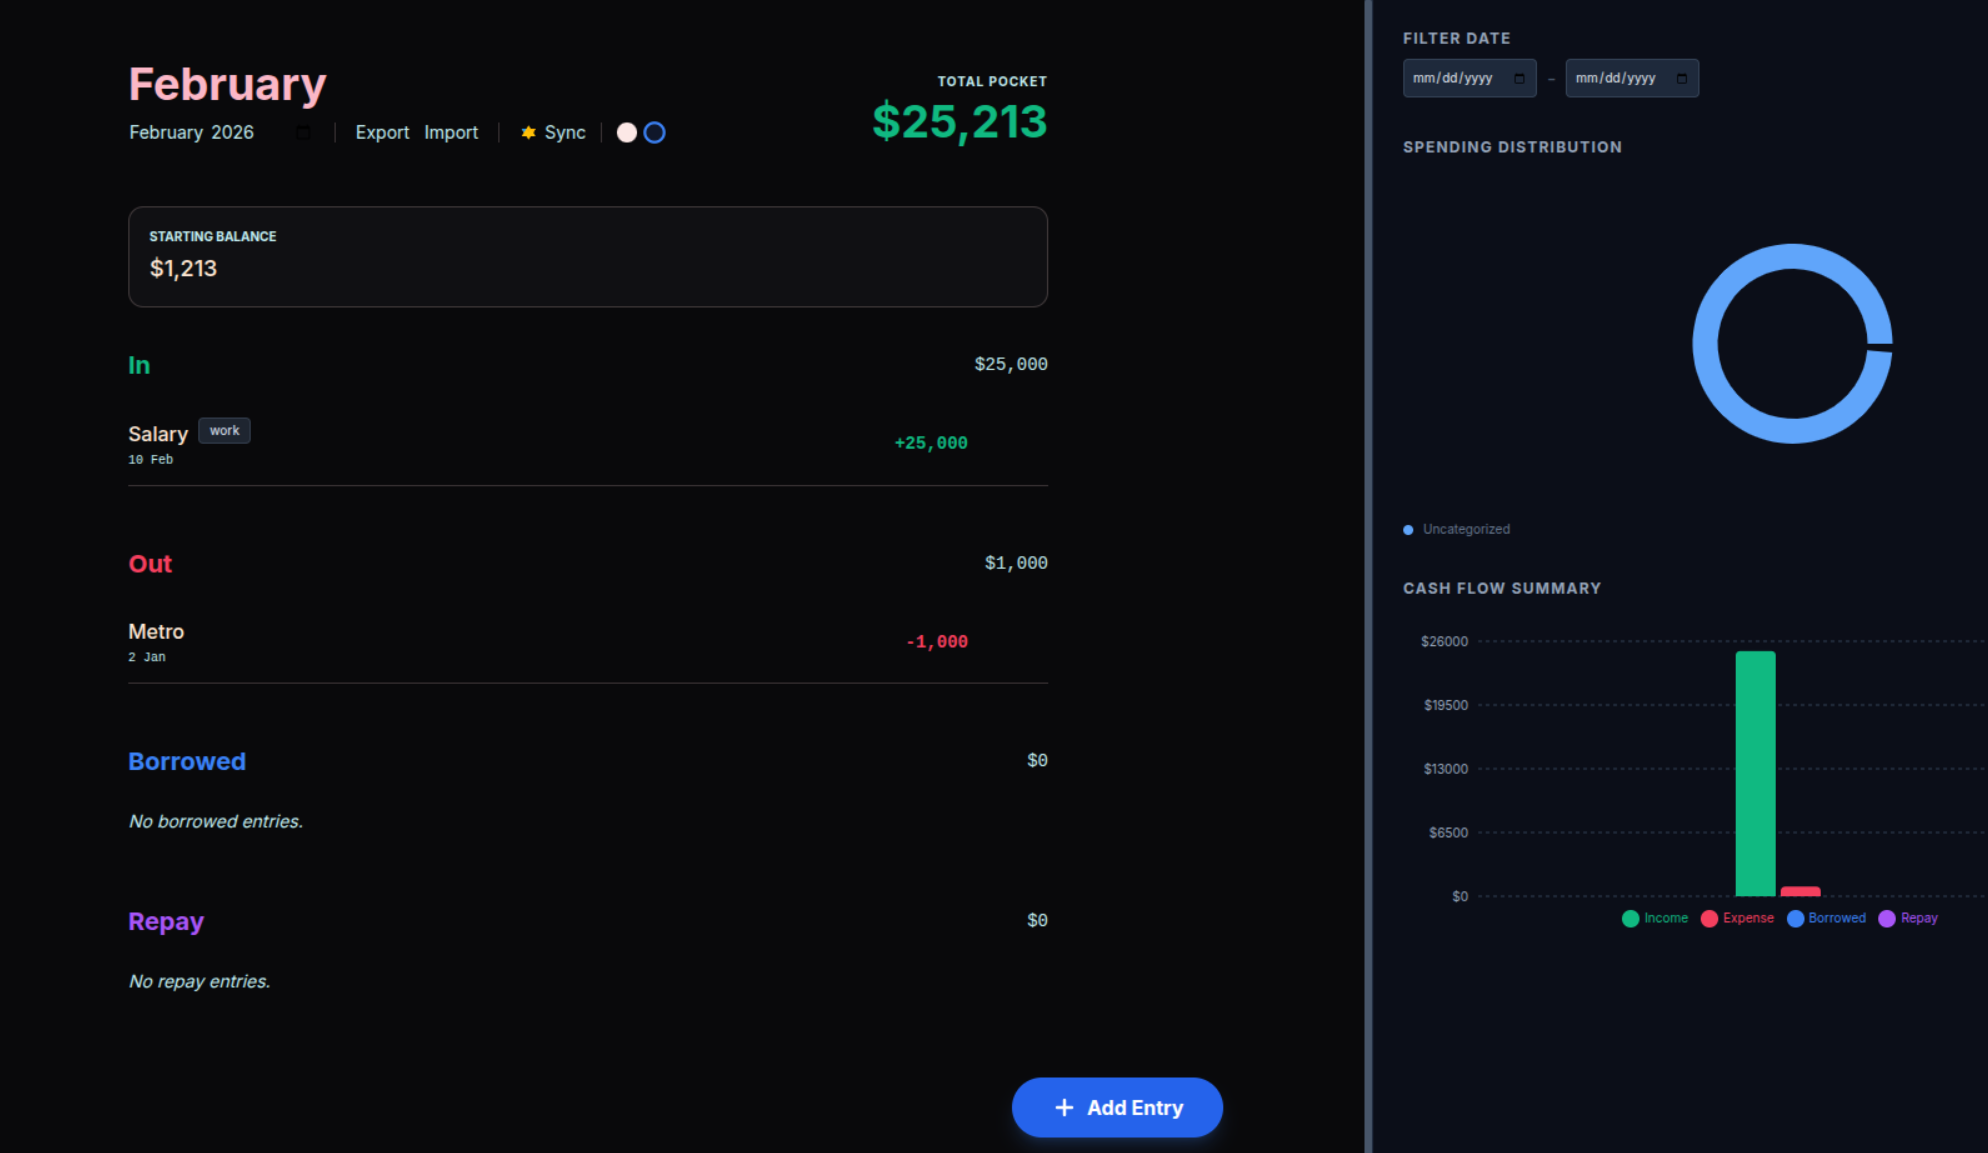Viewport: 1988px width, 1153px height.
Task: Click the Sync link
Action: tap(565, 132)
